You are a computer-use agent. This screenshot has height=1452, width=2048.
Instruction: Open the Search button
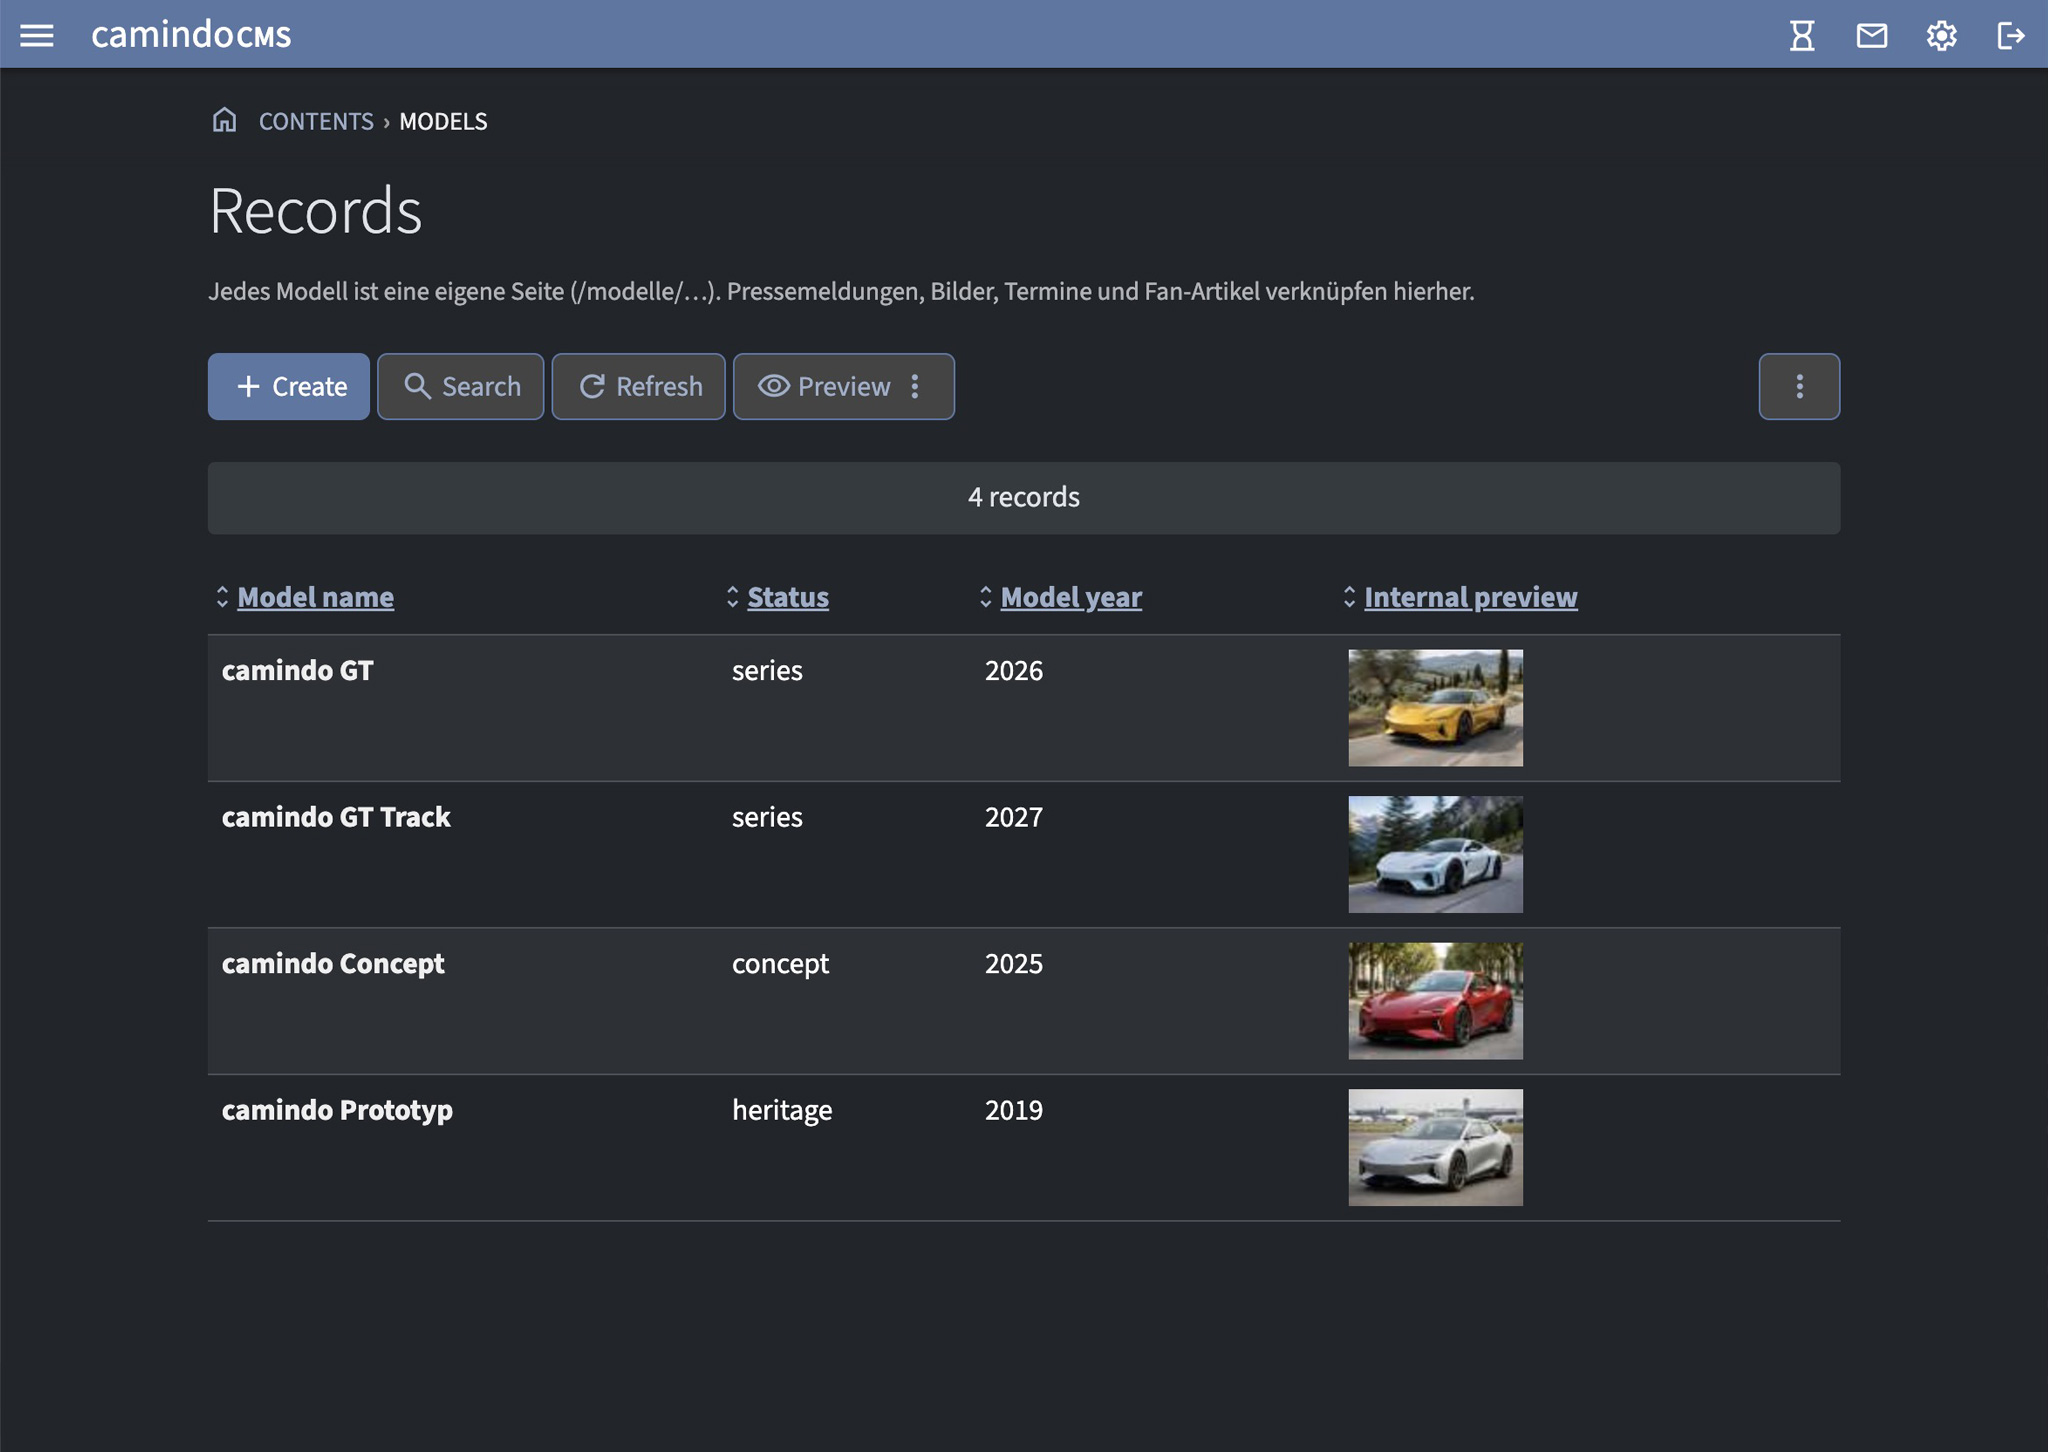(461, 386)
